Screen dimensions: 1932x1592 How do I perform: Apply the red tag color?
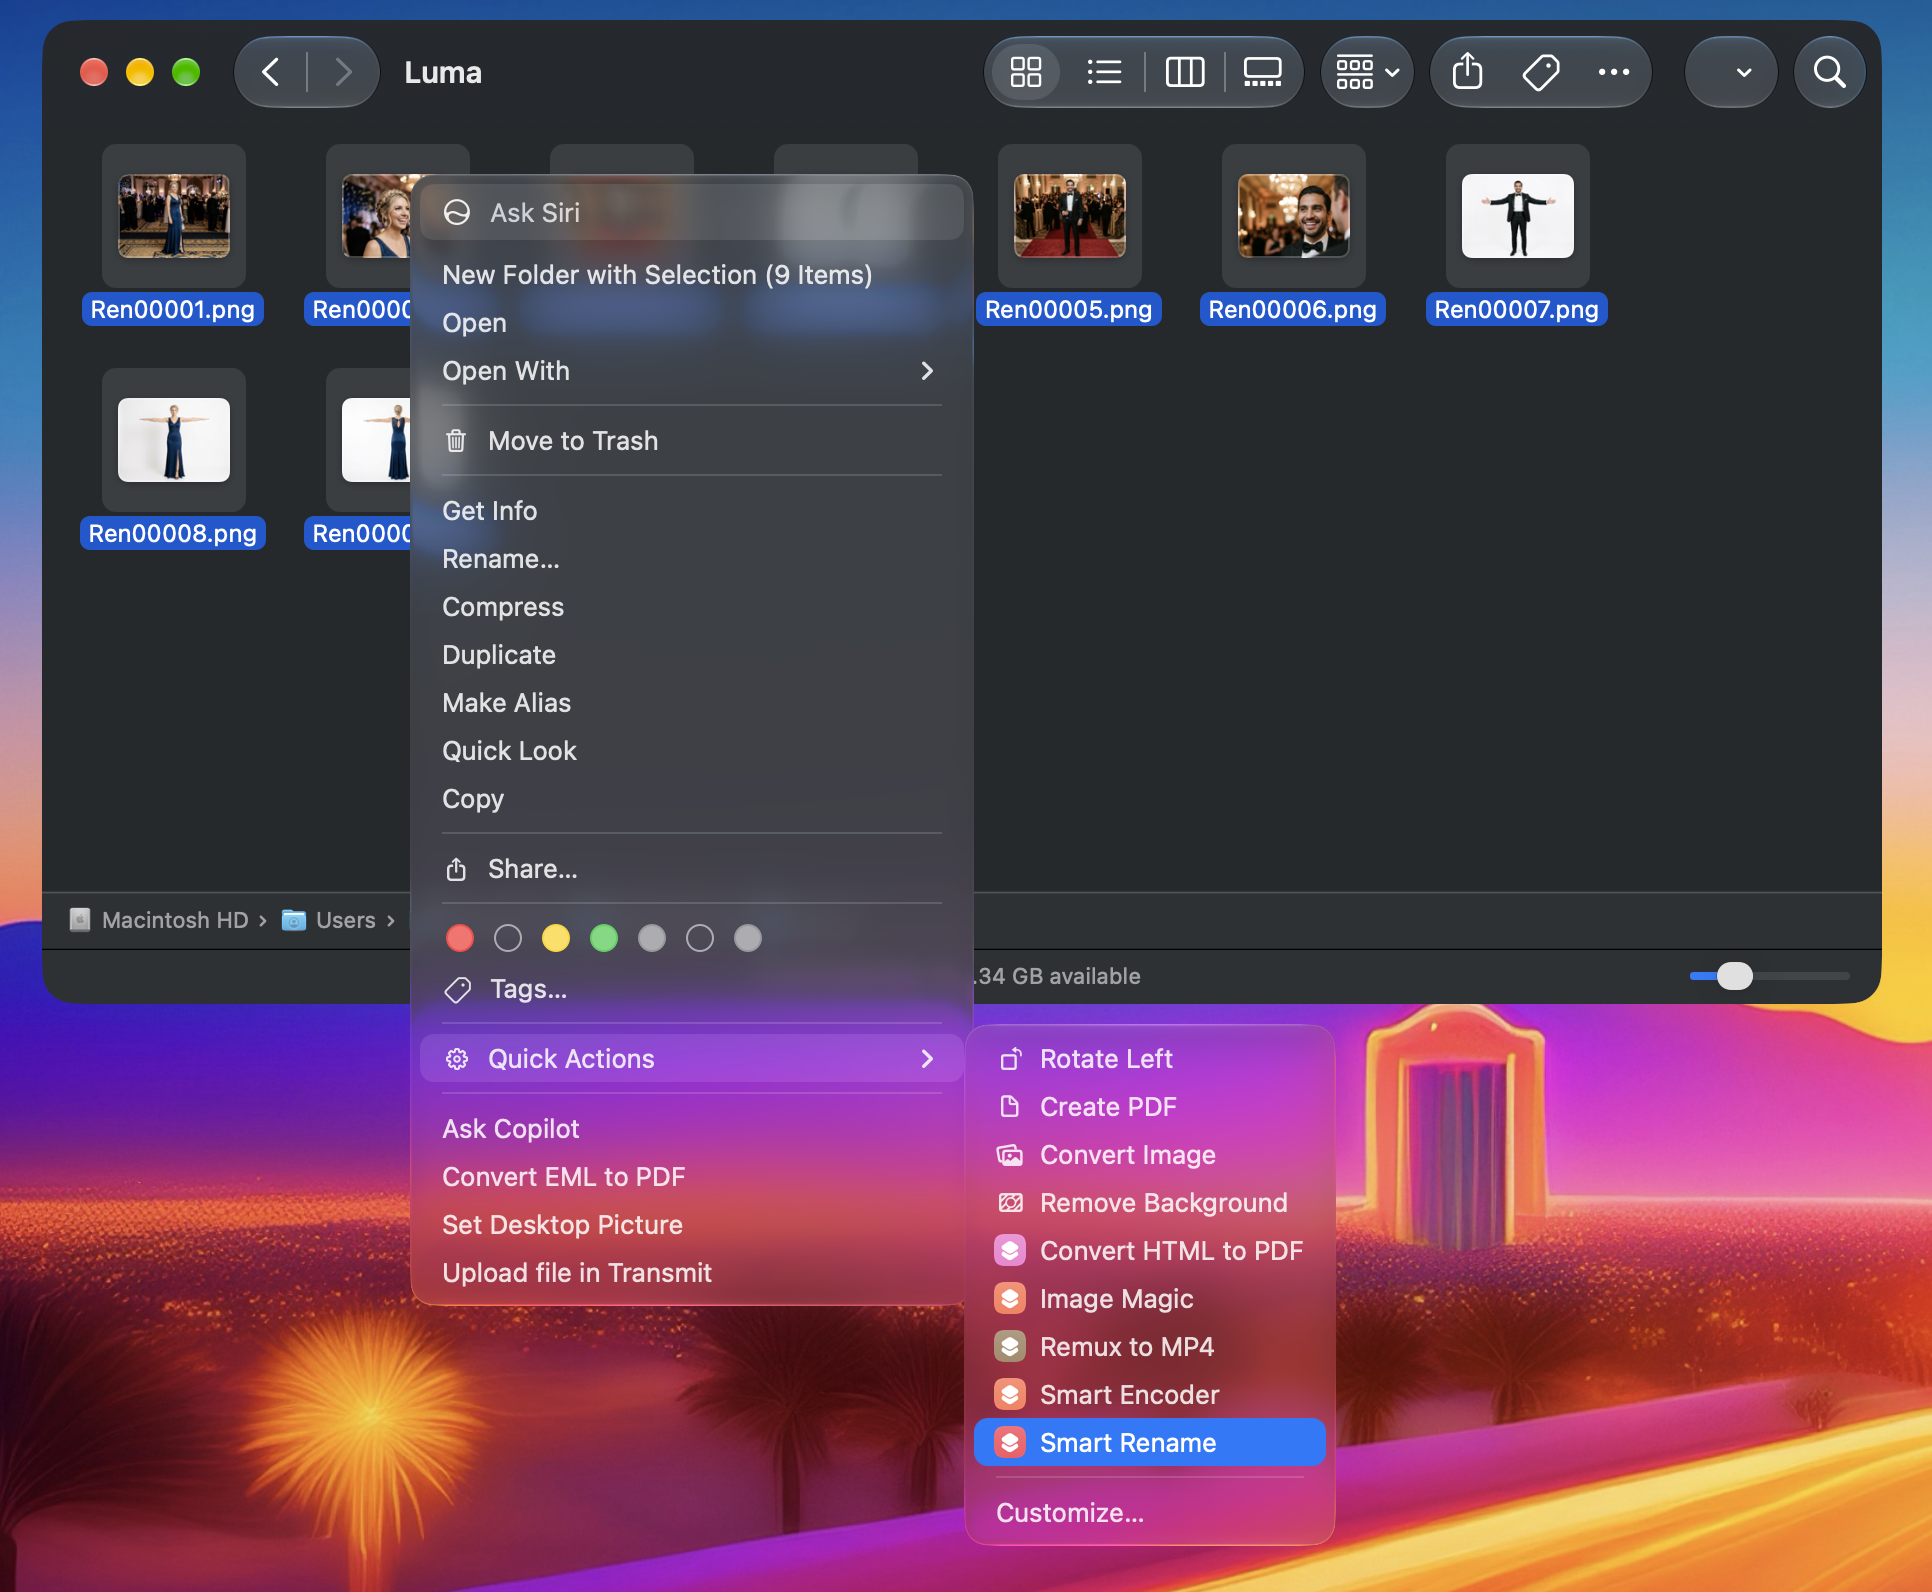tap(460, 938)
